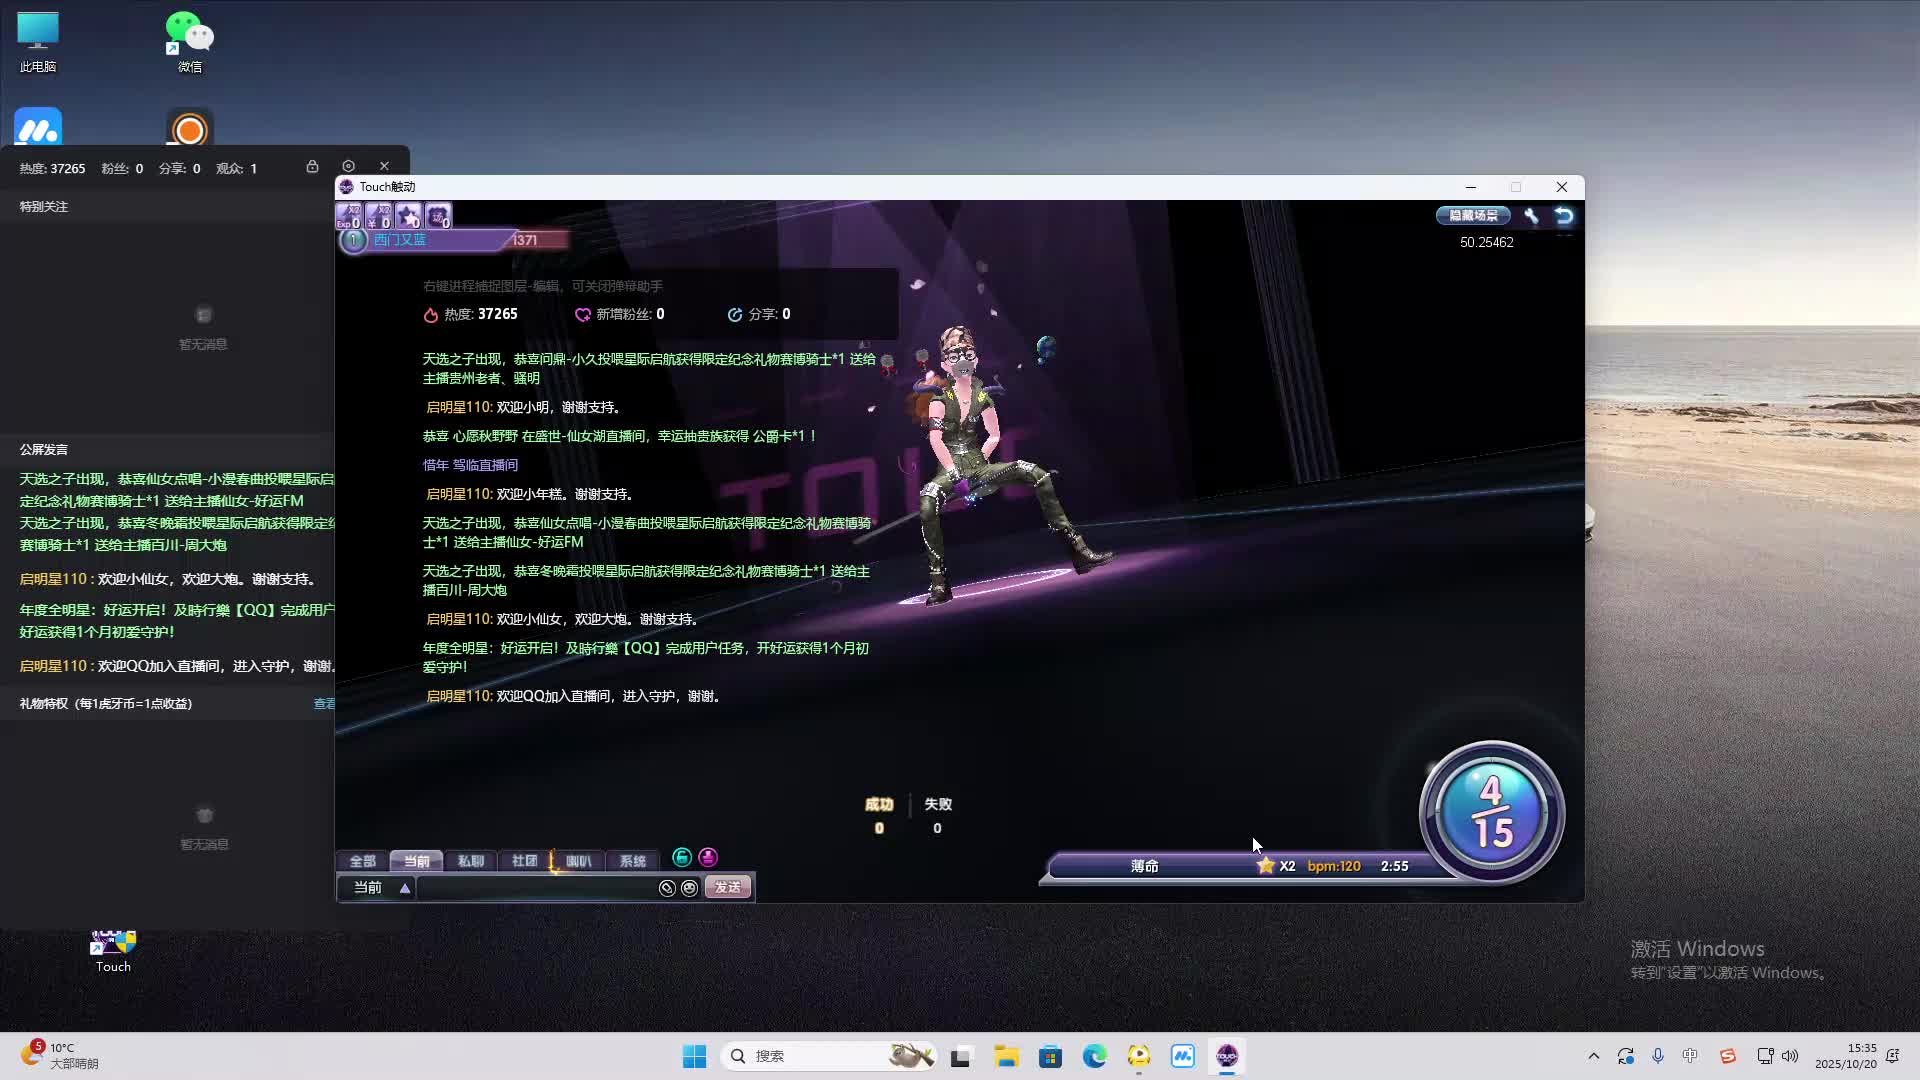Click the blue return arrow icon
Viewport: 1920px width, 1080px height.
pos(1564,215)
